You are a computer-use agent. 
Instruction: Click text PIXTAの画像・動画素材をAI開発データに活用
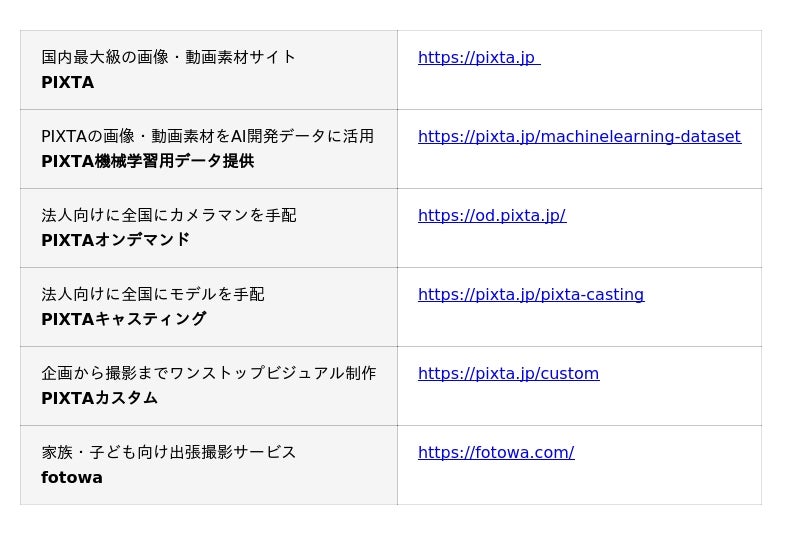207,136
